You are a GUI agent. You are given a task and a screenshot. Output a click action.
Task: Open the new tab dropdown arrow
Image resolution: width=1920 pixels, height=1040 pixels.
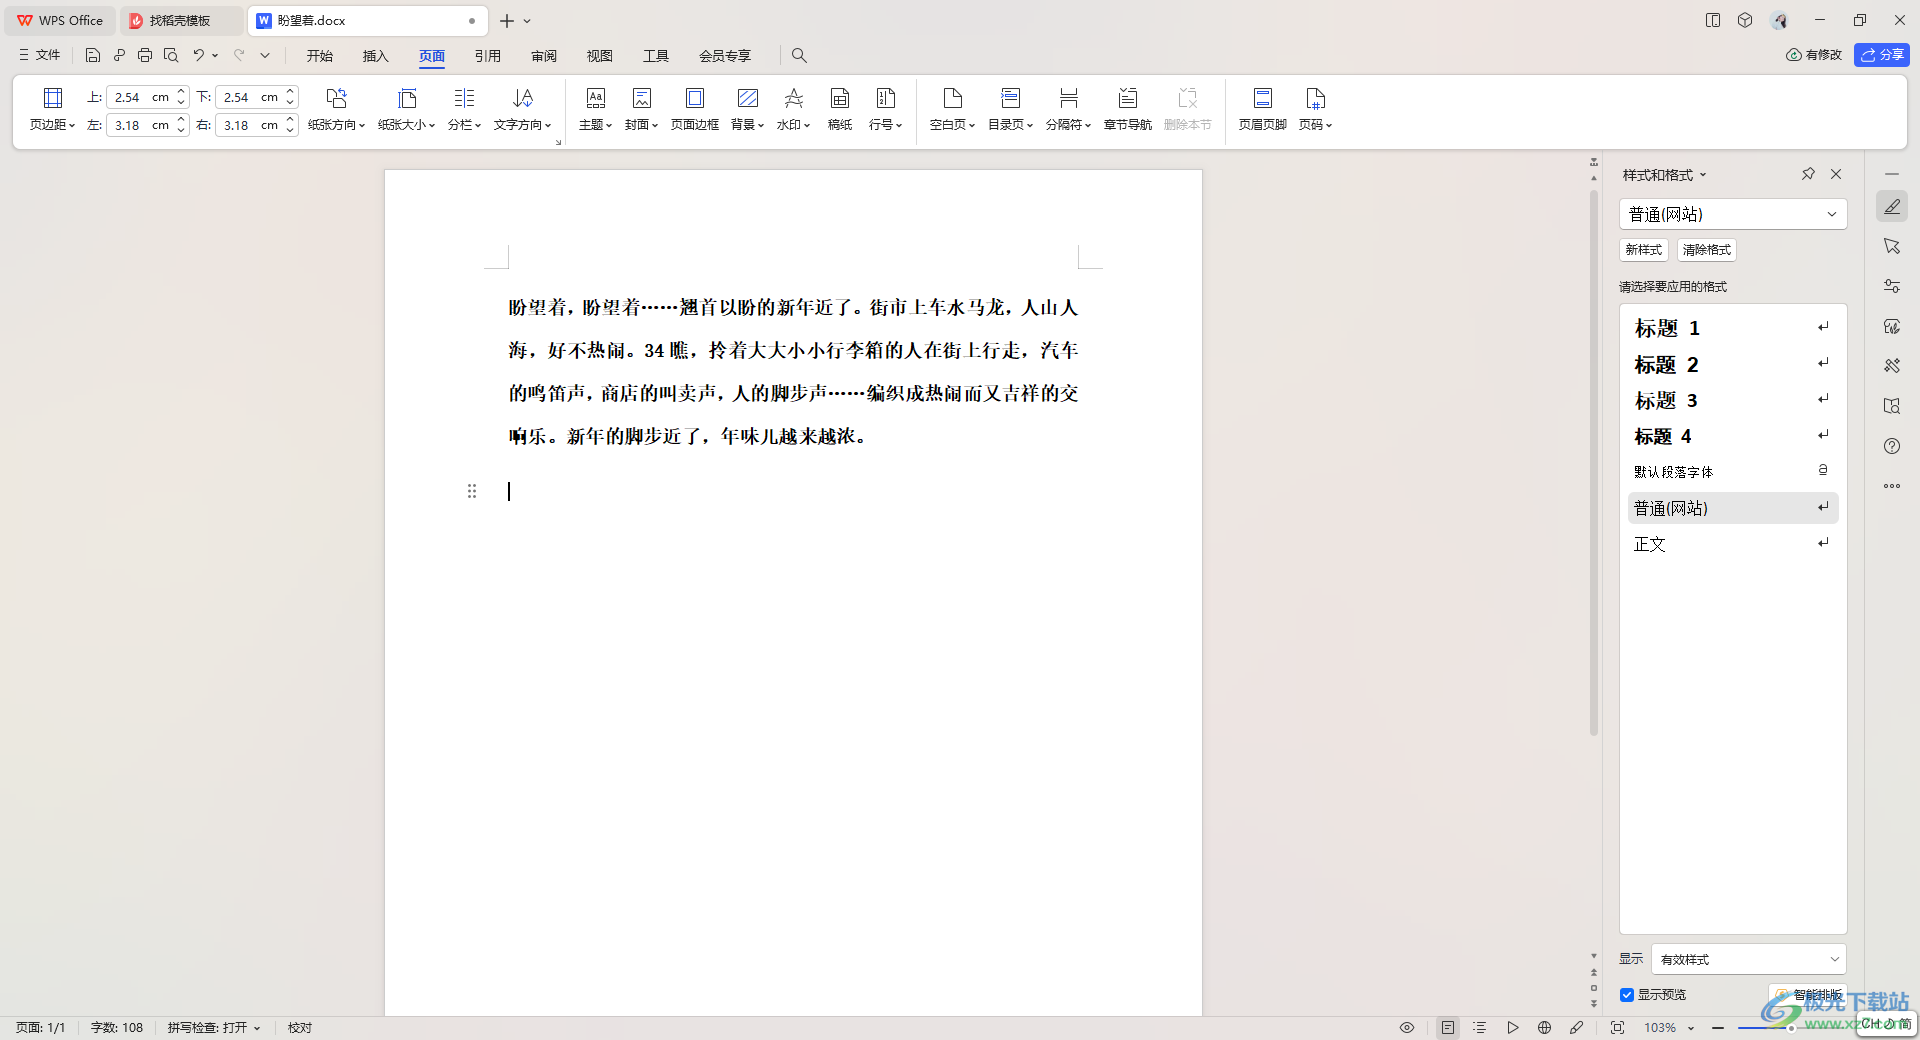tap(527, 20)
